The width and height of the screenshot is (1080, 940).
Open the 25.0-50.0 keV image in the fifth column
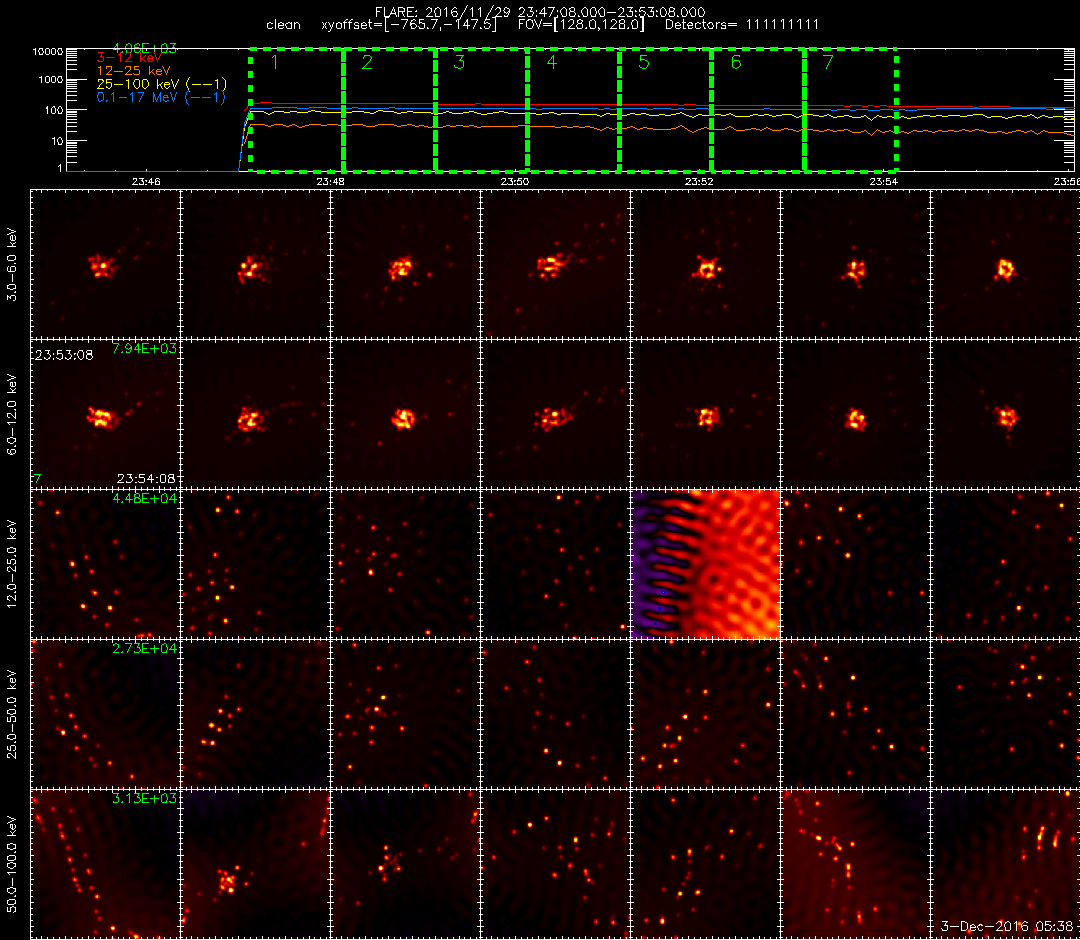[705, 714]
